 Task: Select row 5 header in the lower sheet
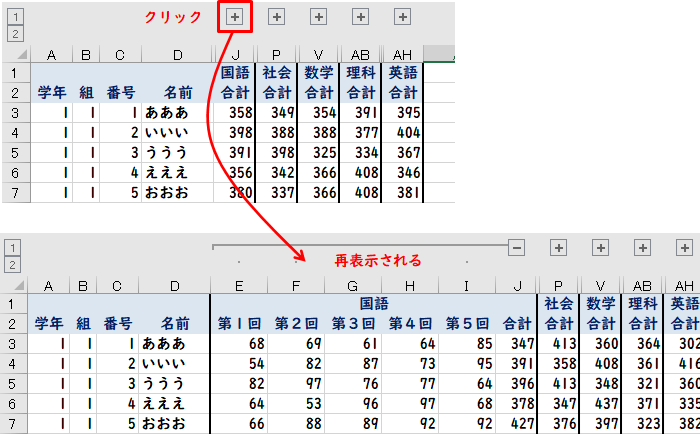pyautogui.click(x=14, y=383)
